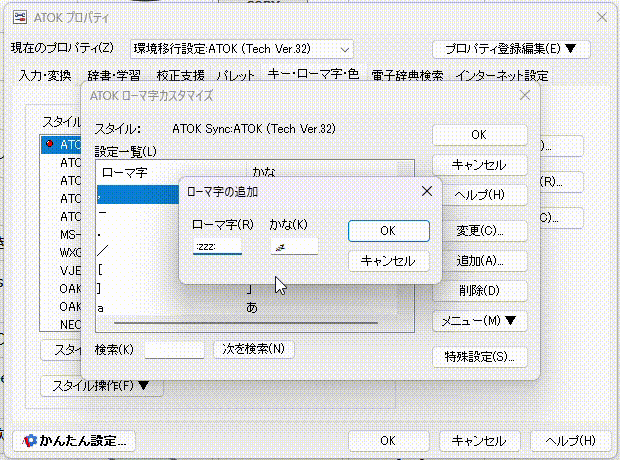Open the メニュー(M) dropdown
The width and height of the screenshot is (620, 460).
click(479, 321)
